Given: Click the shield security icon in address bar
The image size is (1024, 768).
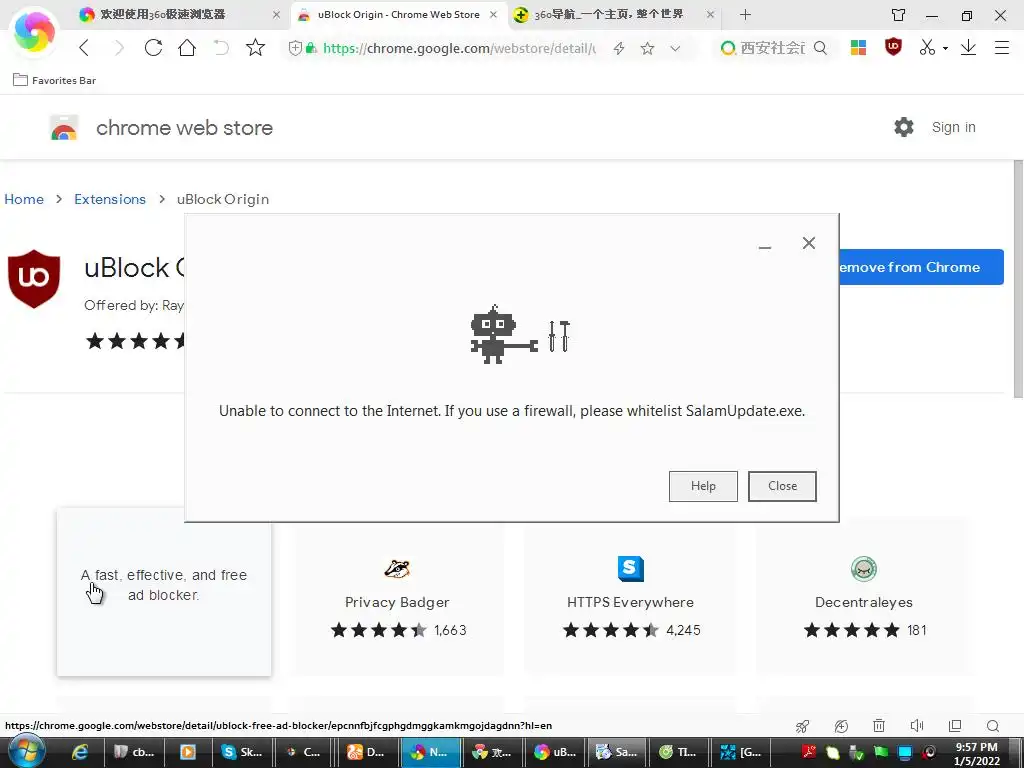Looking at the screenshot, I should (x=295, y=48).
